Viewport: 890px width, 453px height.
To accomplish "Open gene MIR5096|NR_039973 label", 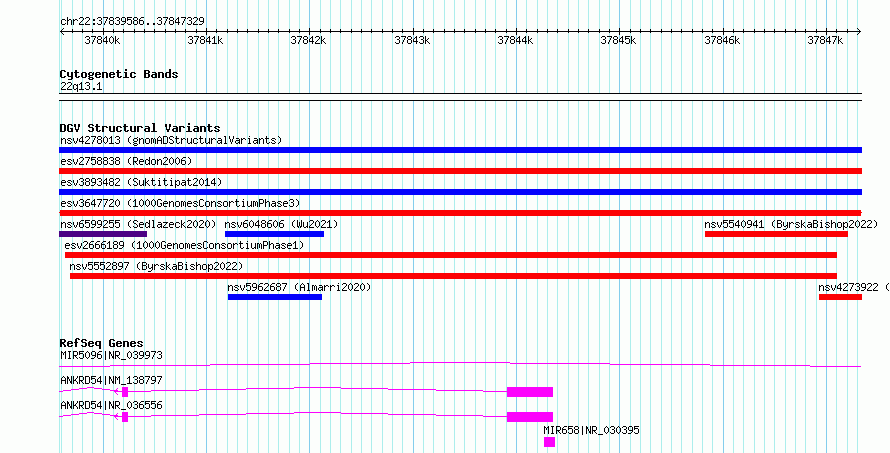I will click(111, 355).
